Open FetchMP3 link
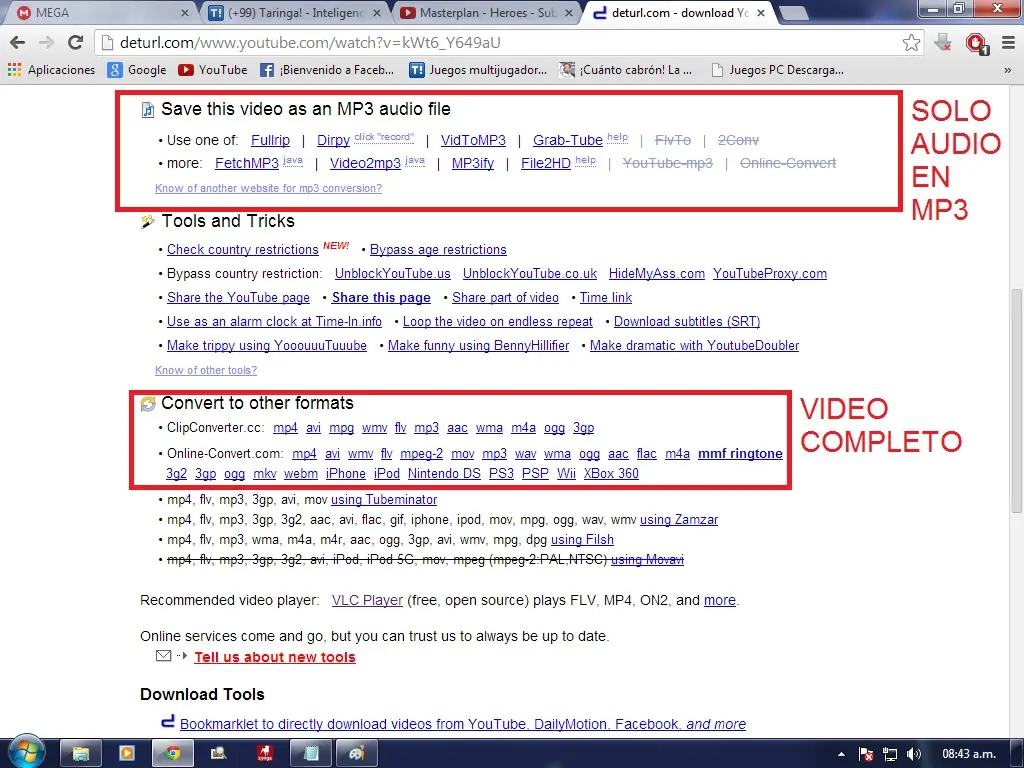1024x768 pixels. click(247, 163)
